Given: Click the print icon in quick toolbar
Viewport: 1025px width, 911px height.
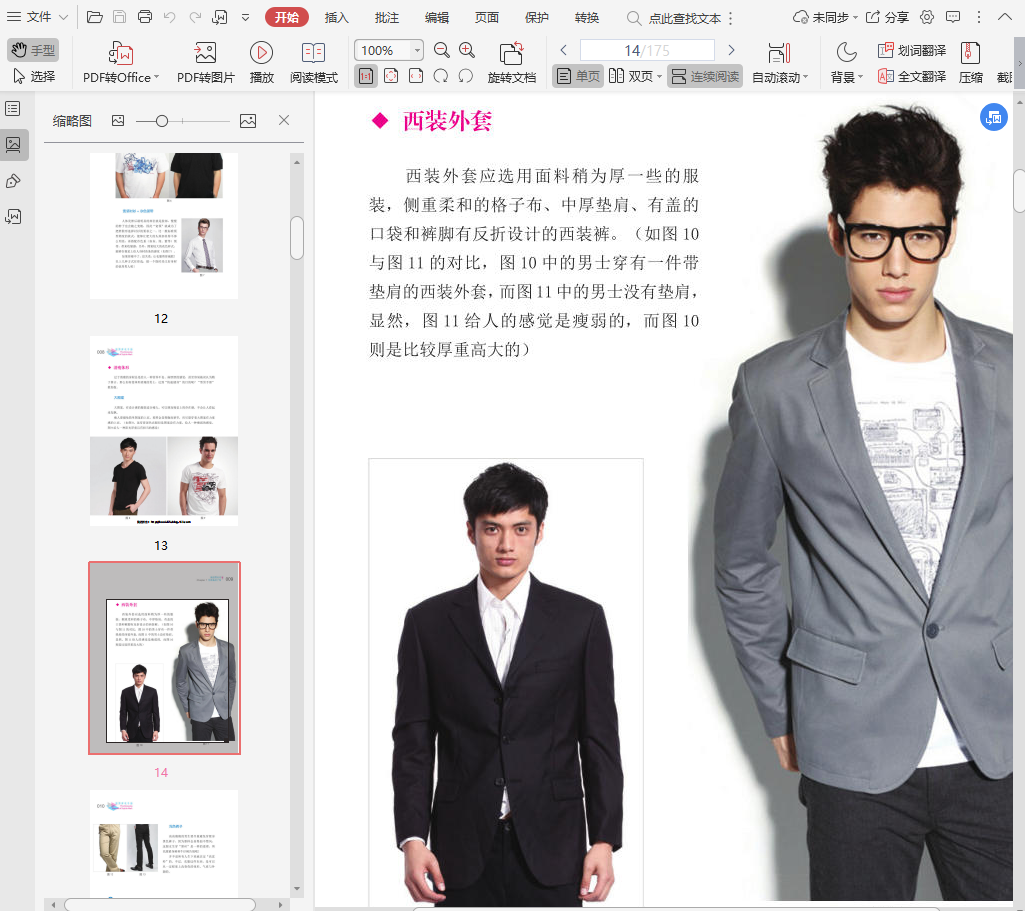Looking at the screenshot, I should (x=144, y=17).
